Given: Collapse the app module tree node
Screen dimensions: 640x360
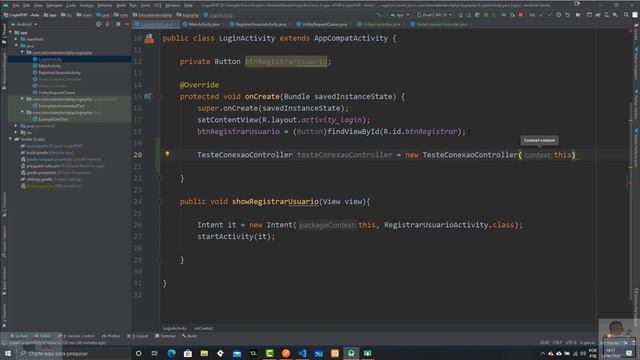Looking at the screenshot, I should [11, 33].
